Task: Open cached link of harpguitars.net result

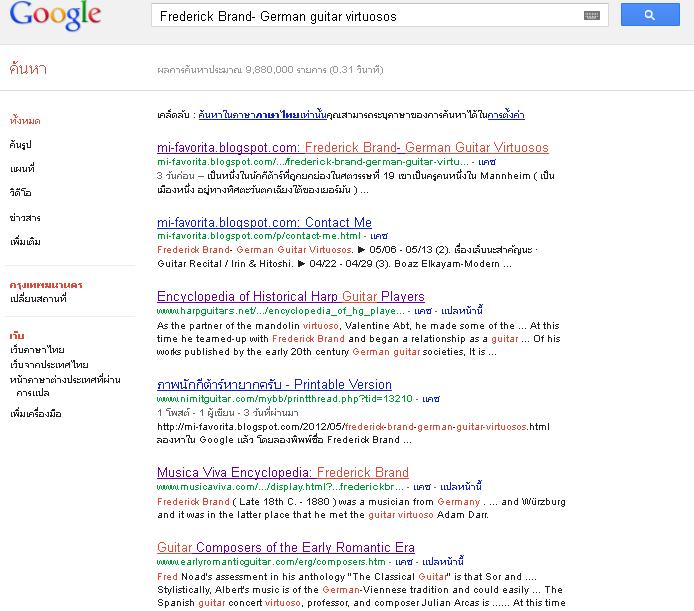Action: pos(423,311)
